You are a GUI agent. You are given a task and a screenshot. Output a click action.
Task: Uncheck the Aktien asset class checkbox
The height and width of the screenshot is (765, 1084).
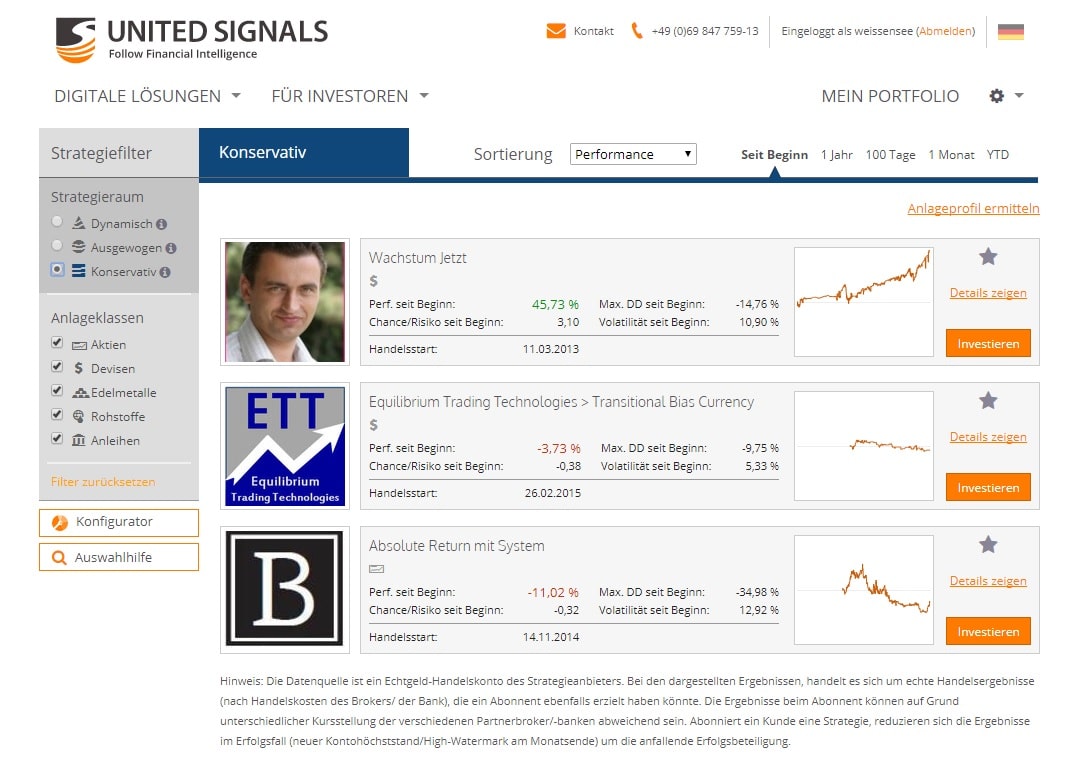tap(57, 343)
